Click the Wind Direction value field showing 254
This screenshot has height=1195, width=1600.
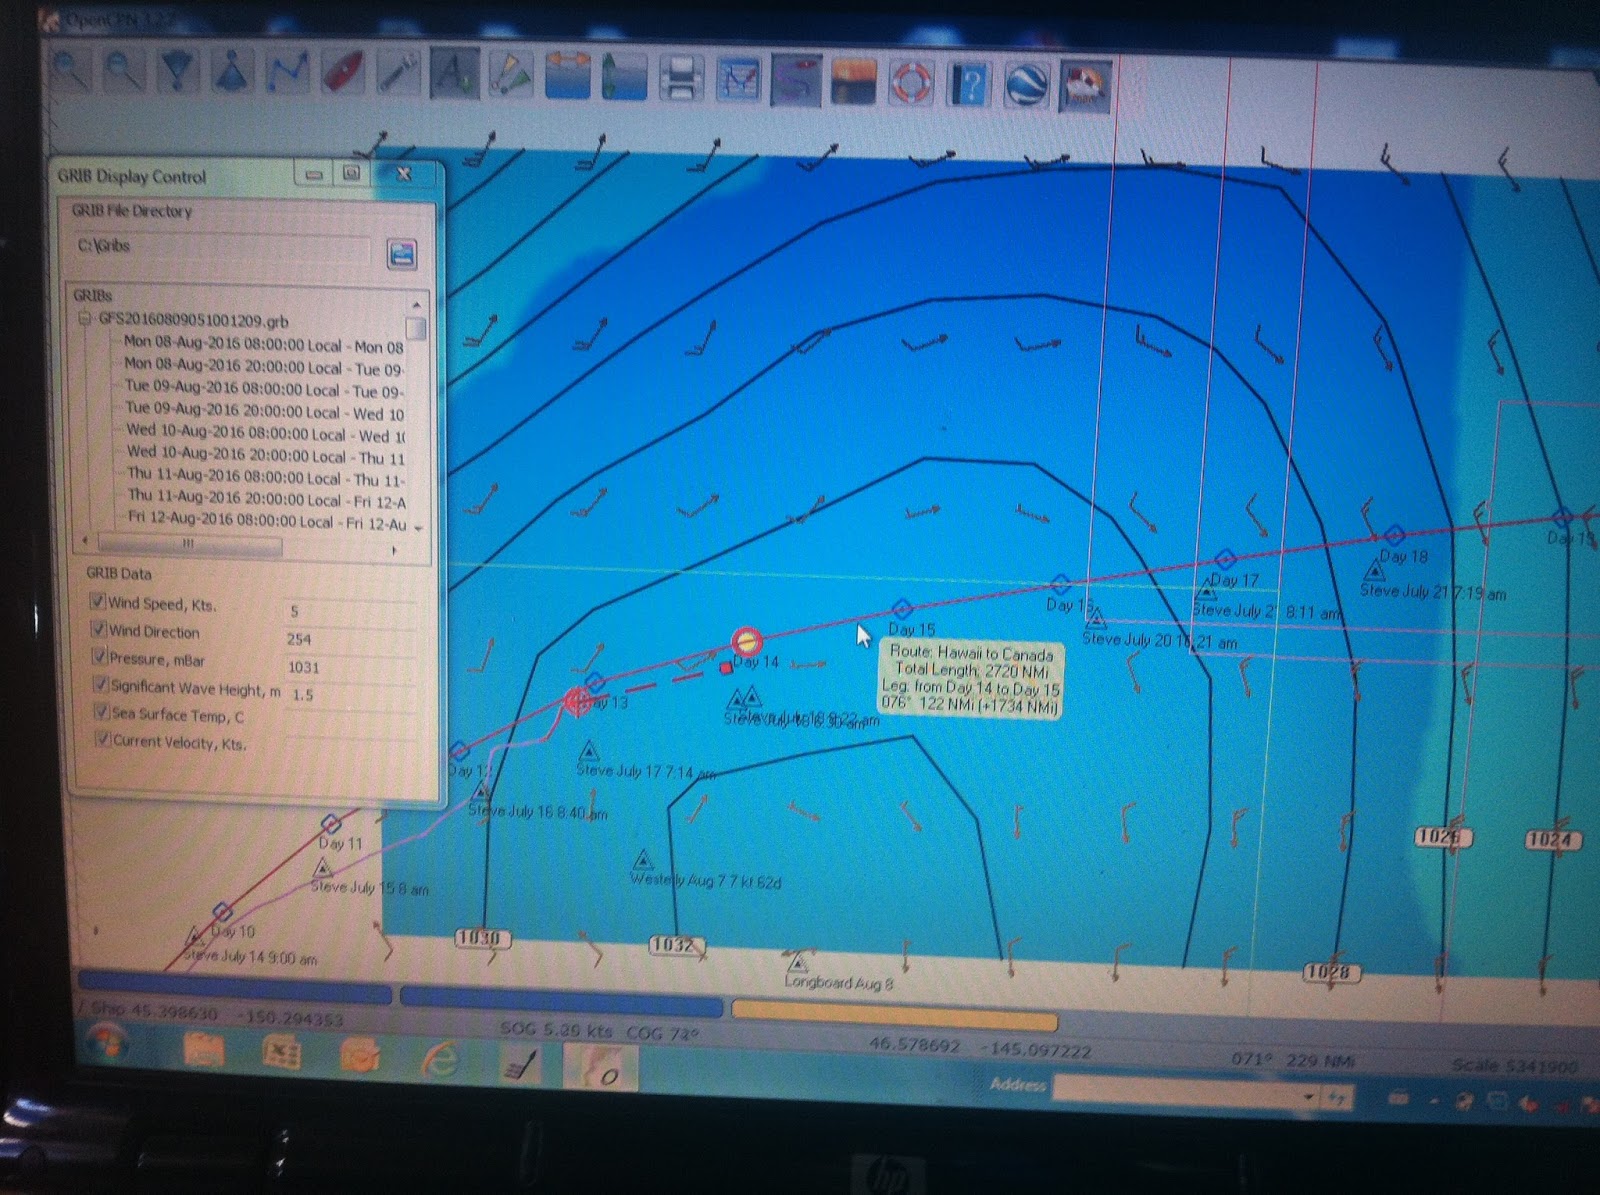(350, 639)
